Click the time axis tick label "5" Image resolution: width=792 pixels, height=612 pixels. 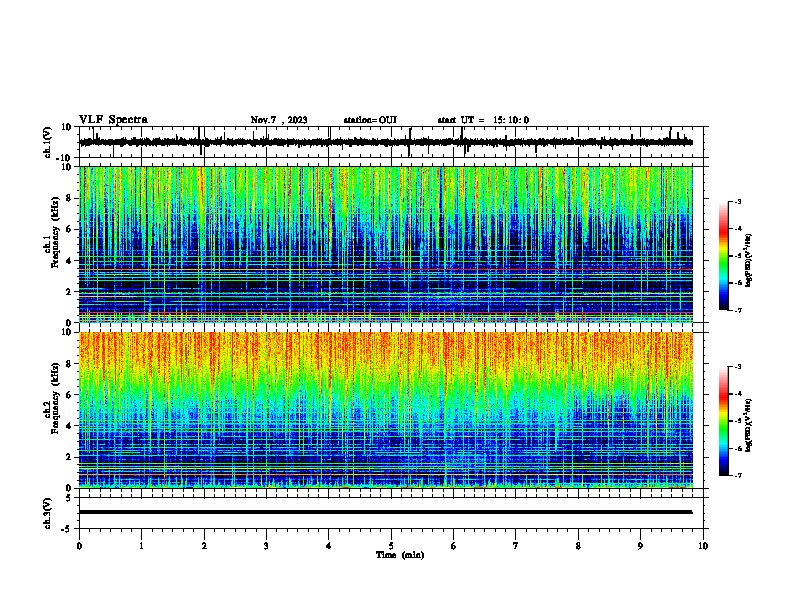click(391, 546)
